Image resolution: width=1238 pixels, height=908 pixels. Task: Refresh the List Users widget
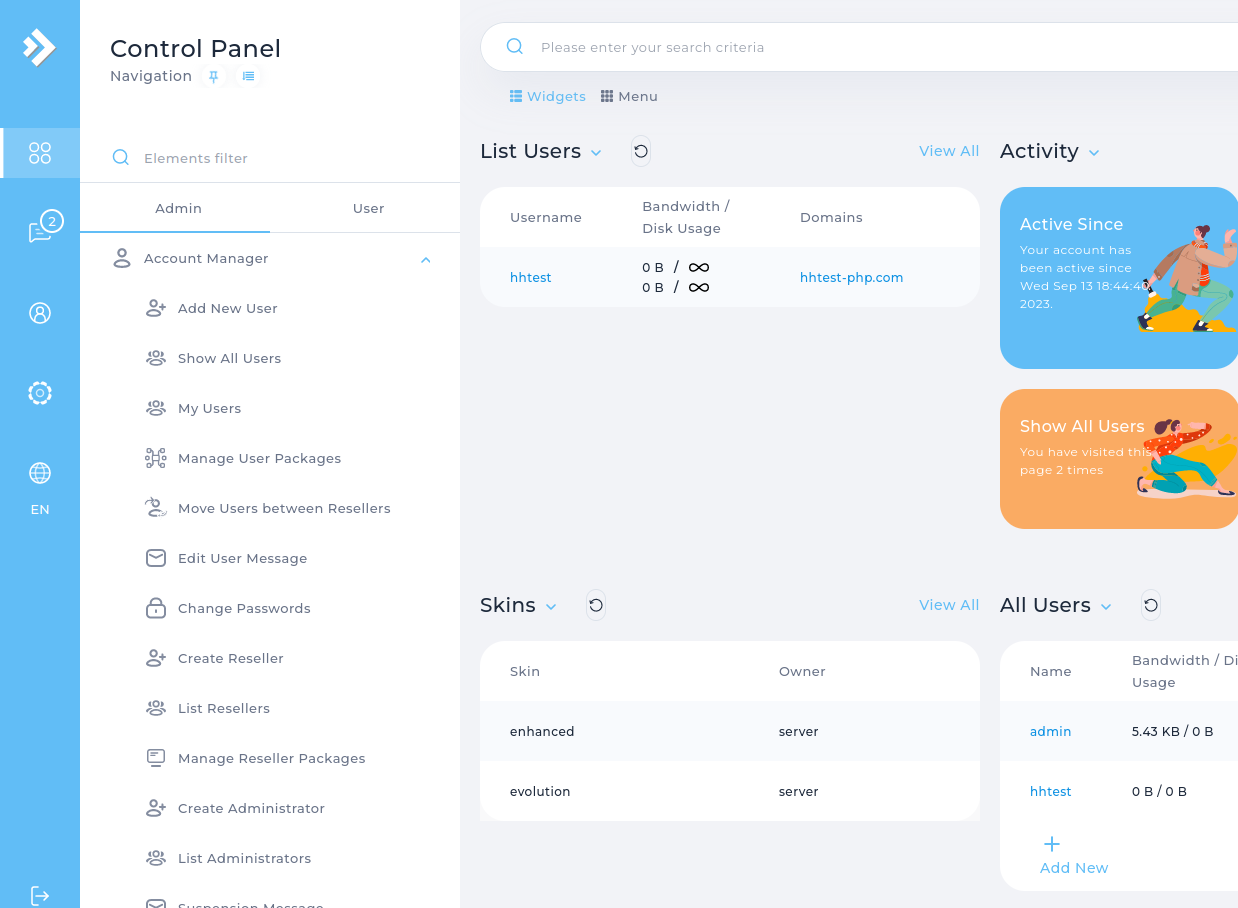(640, 151)
